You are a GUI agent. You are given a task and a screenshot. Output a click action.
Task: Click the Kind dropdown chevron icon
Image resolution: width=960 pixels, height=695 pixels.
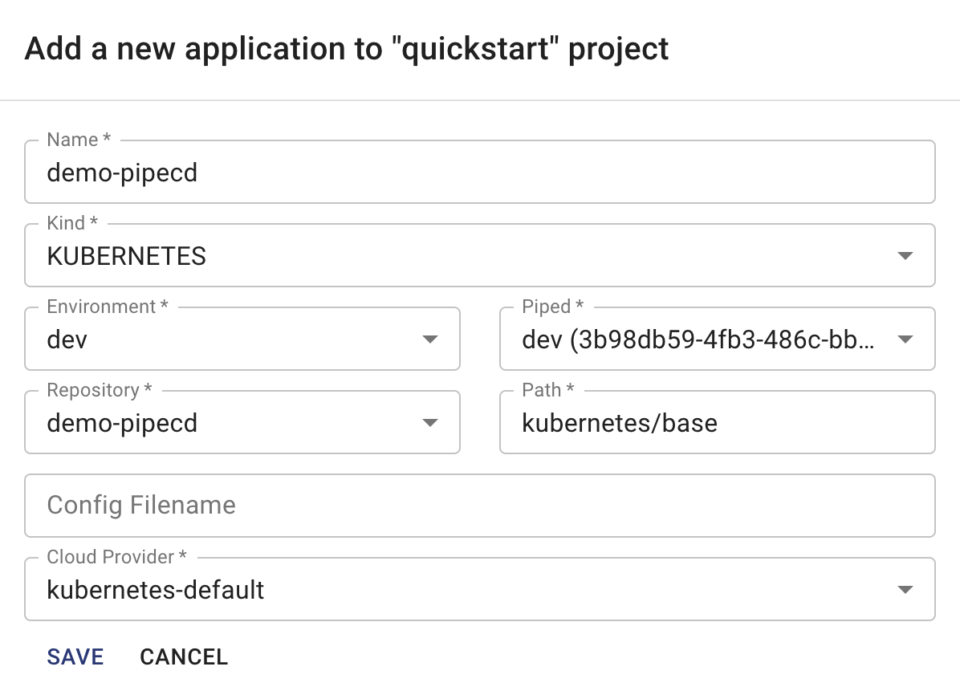[x=906, y=255]
